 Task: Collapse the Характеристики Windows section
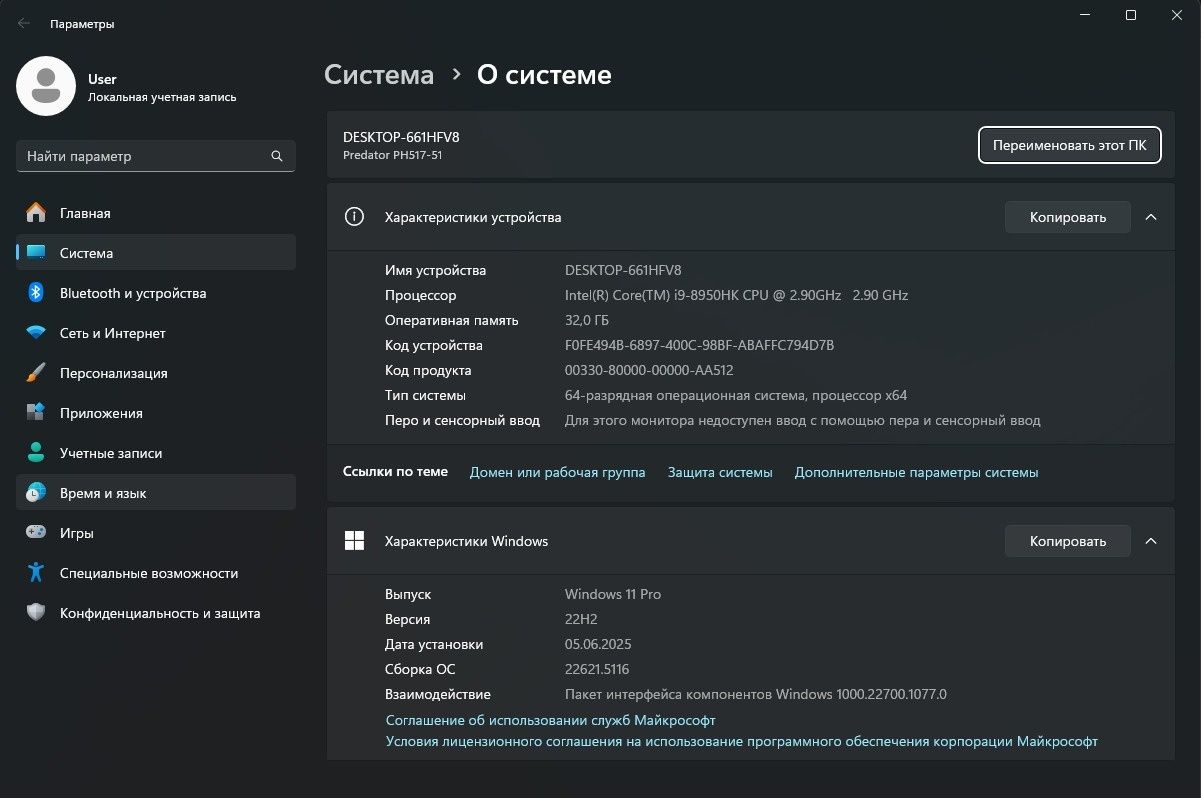tap(1151, 541)
